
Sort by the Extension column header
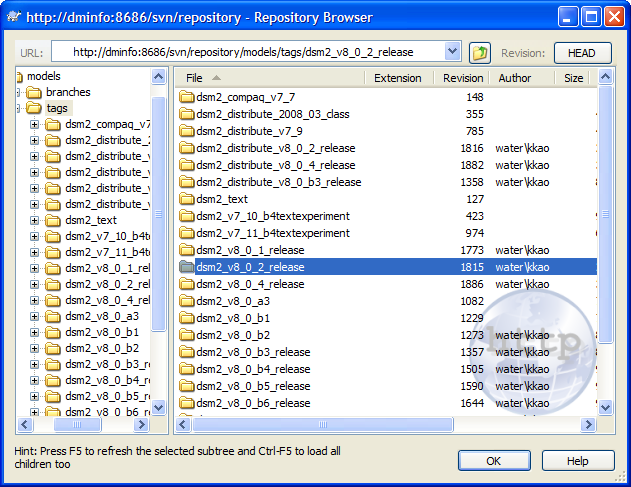(x=399, y=78)
